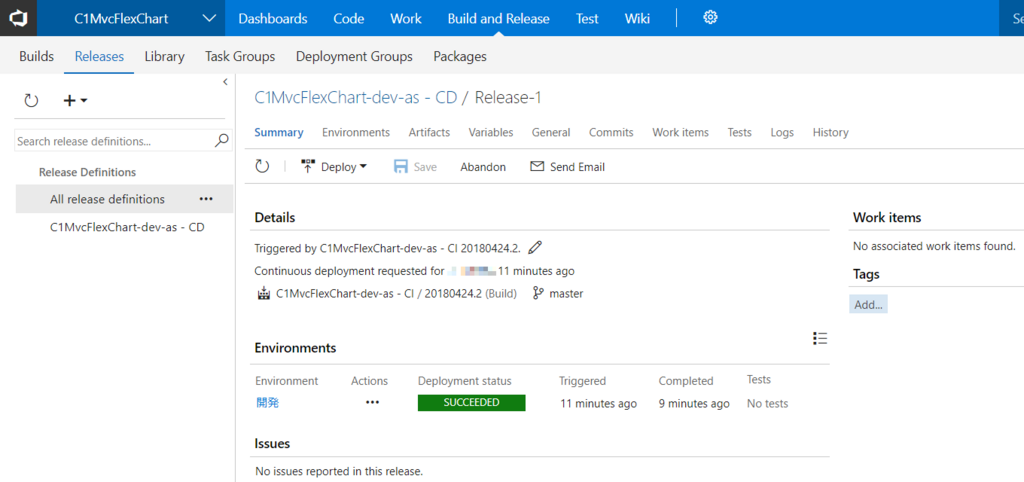This screenshot has width=1024, height=482.
Task: Collapse the left sidebar pane chevron
Action: [x=225, y=82]
